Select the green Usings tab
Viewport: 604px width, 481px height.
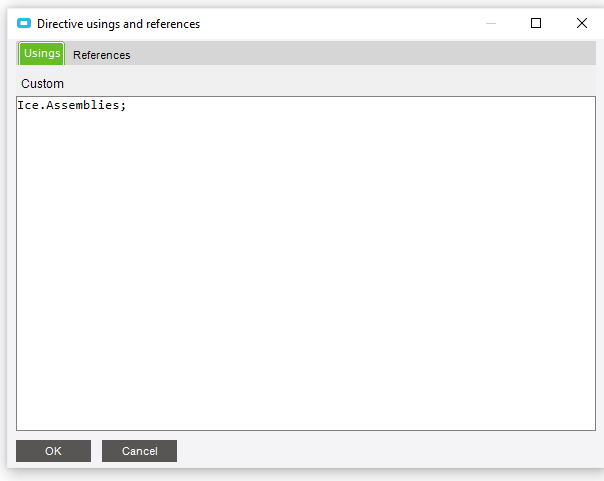(42, 54)
